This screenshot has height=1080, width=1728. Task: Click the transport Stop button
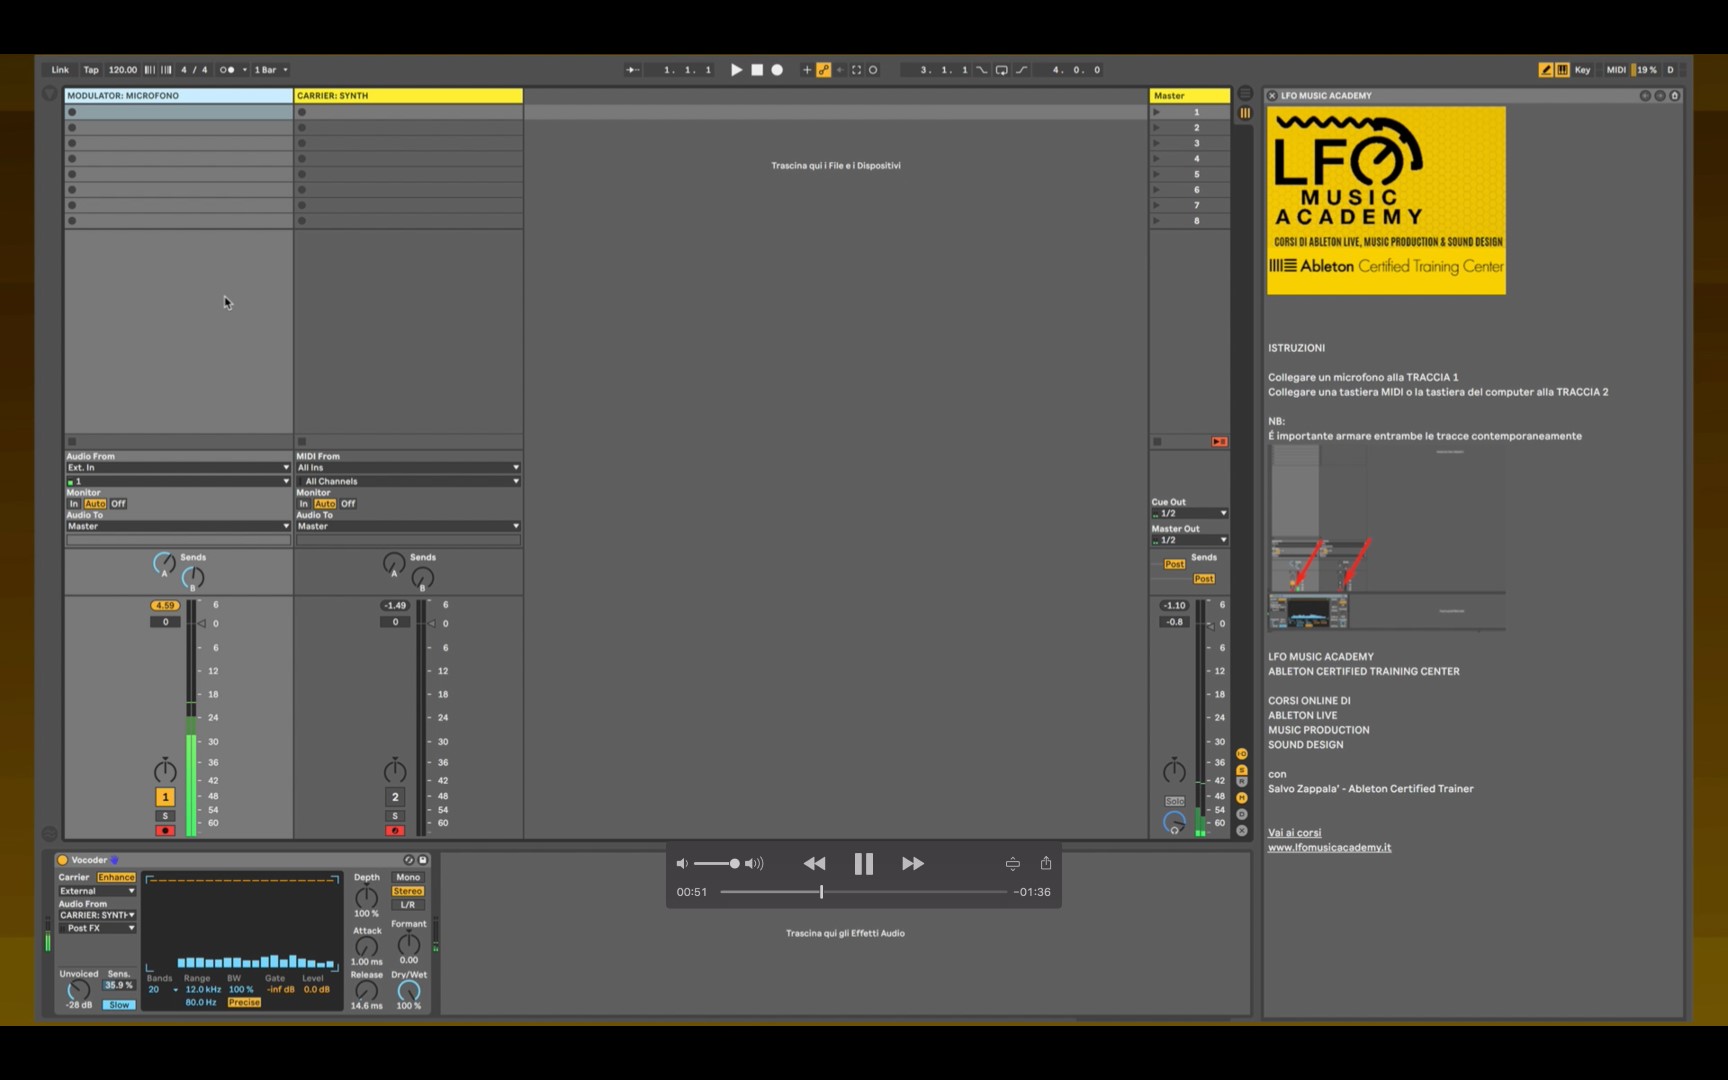[757, 70]
